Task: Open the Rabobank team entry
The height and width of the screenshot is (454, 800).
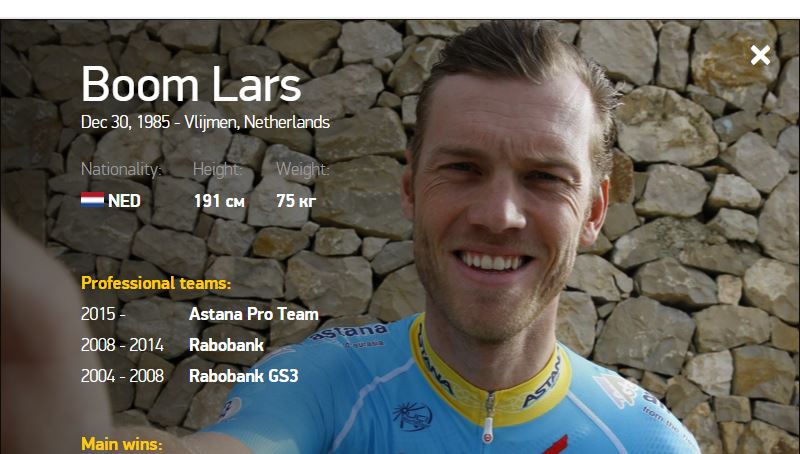Action: tap(227, 345)
